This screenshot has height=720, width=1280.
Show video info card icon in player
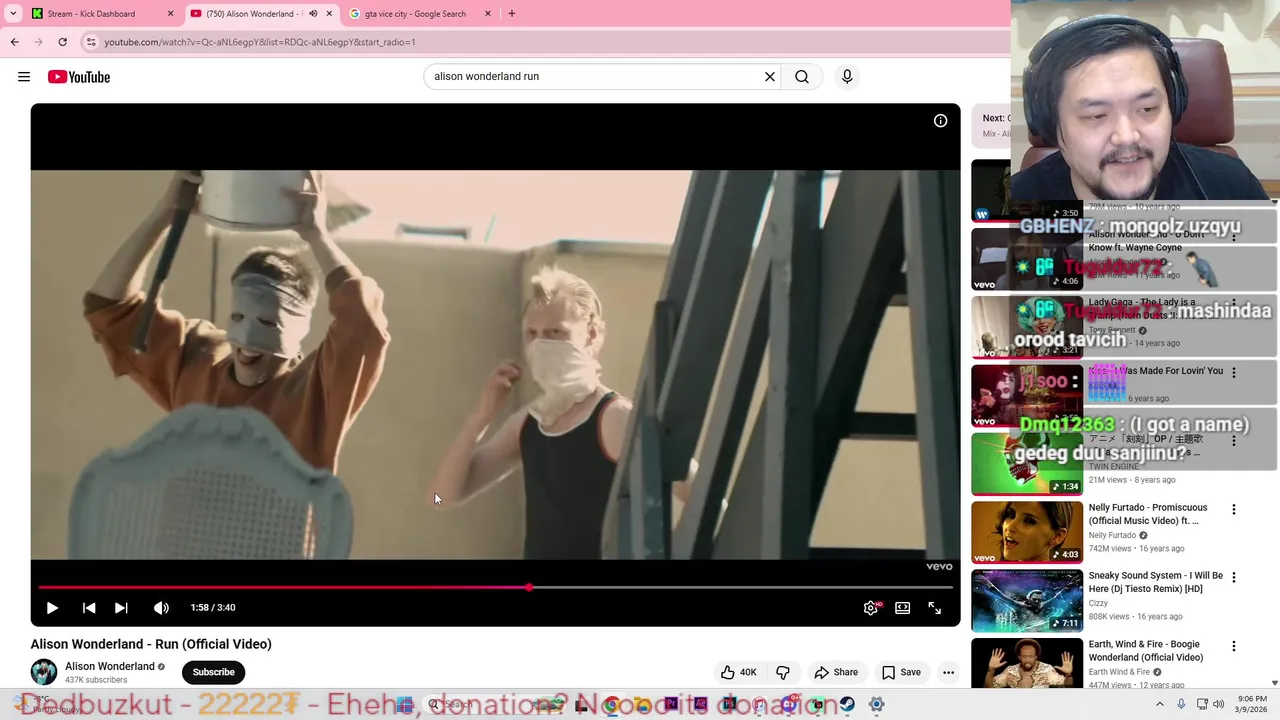(x=940, y=121)
